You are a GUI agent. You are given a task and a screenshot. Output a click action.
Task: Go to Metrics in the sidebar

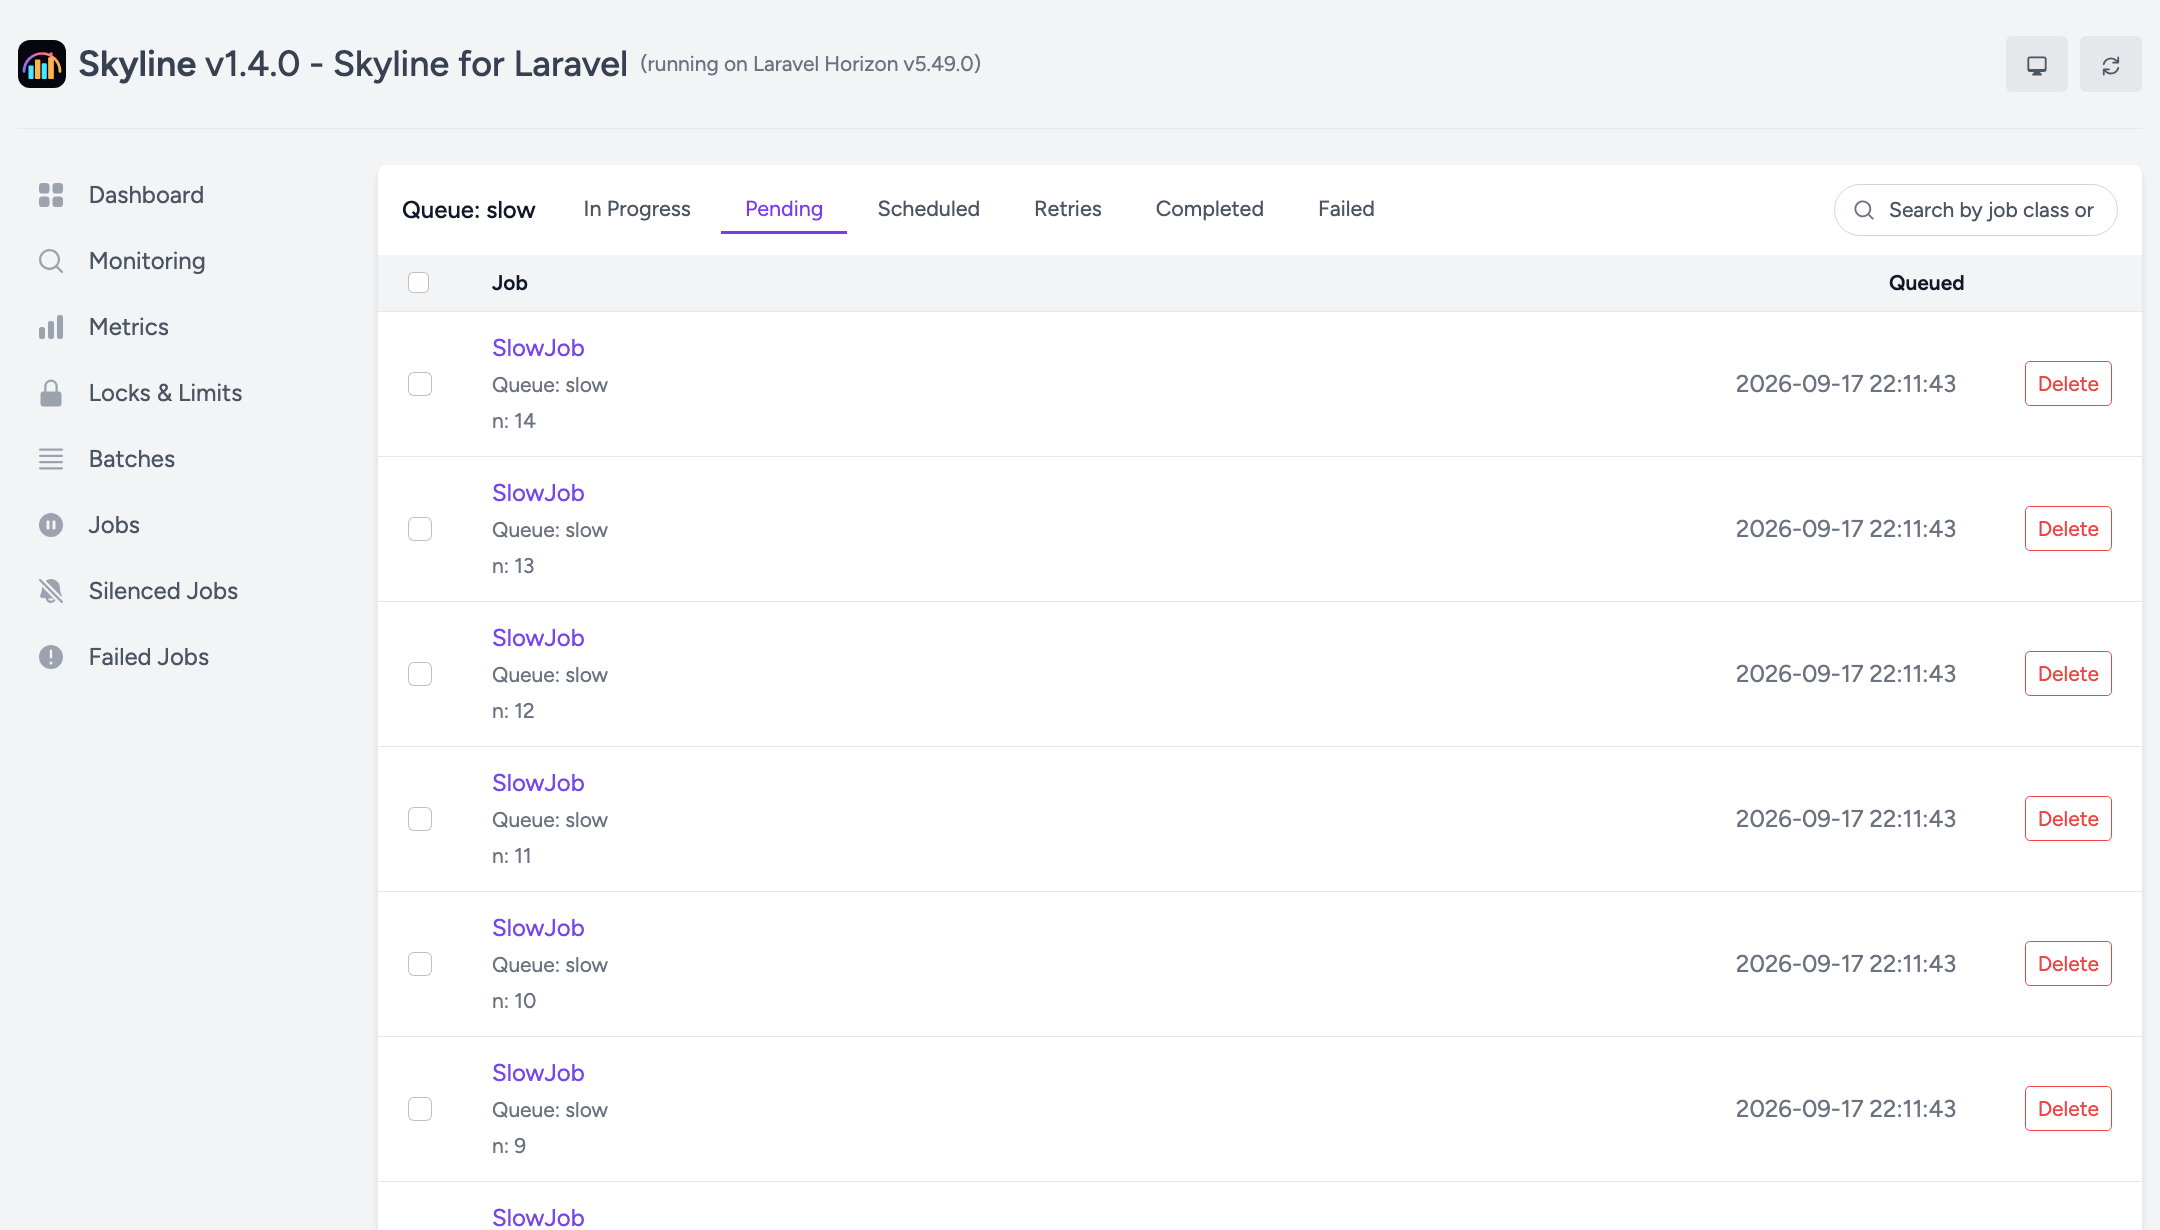click(129, 327)
